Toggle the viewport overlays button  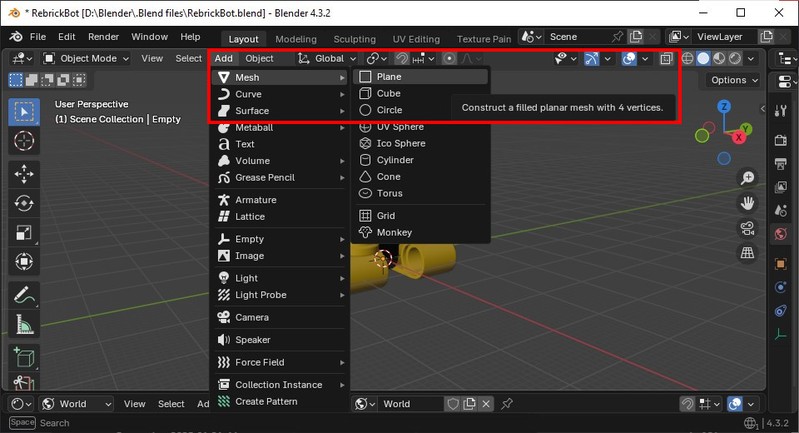click(629, 59)
